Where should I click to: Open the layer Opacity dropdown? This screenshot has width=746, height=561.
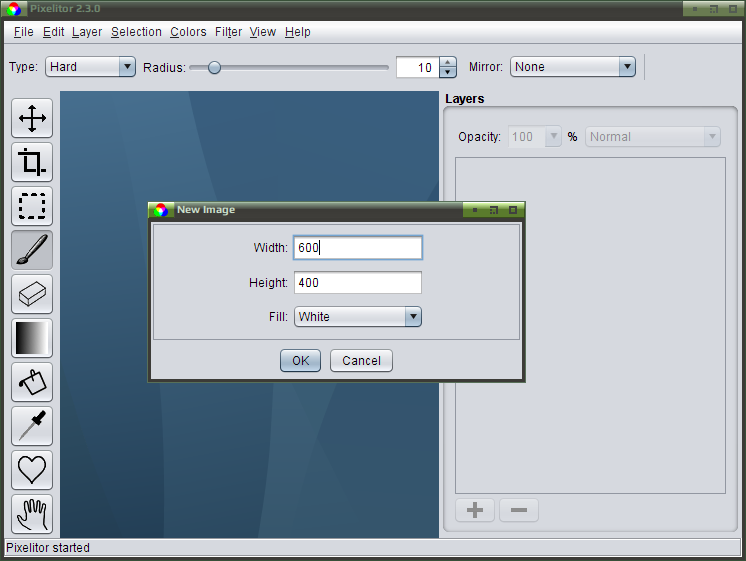(x=535, y=137)
